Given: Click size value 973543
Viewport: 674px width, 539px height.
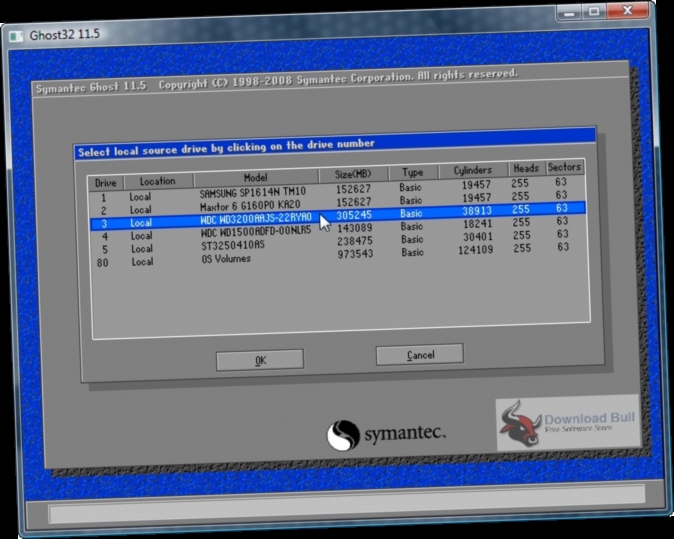Looking at the screenshot, I should (355, 254).
